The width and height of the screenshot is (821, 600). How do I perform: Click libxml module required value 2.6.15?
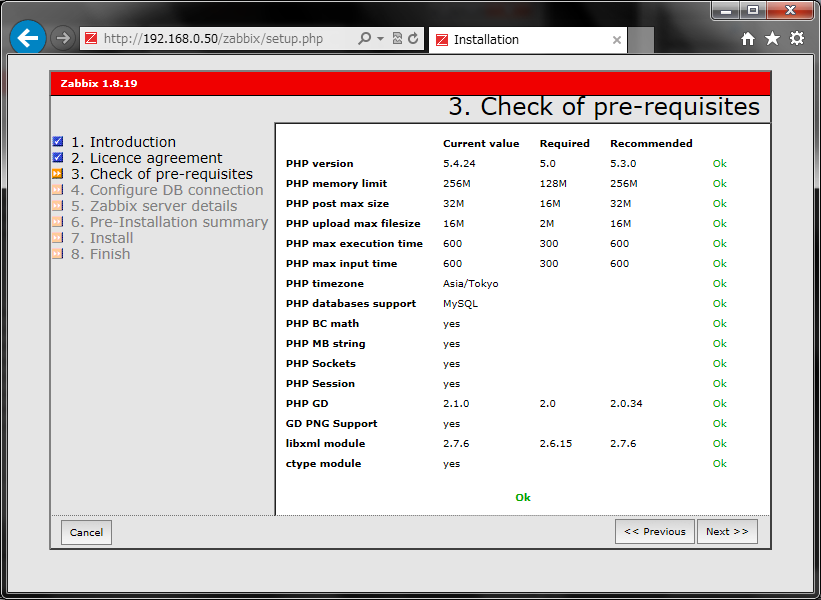556,443
